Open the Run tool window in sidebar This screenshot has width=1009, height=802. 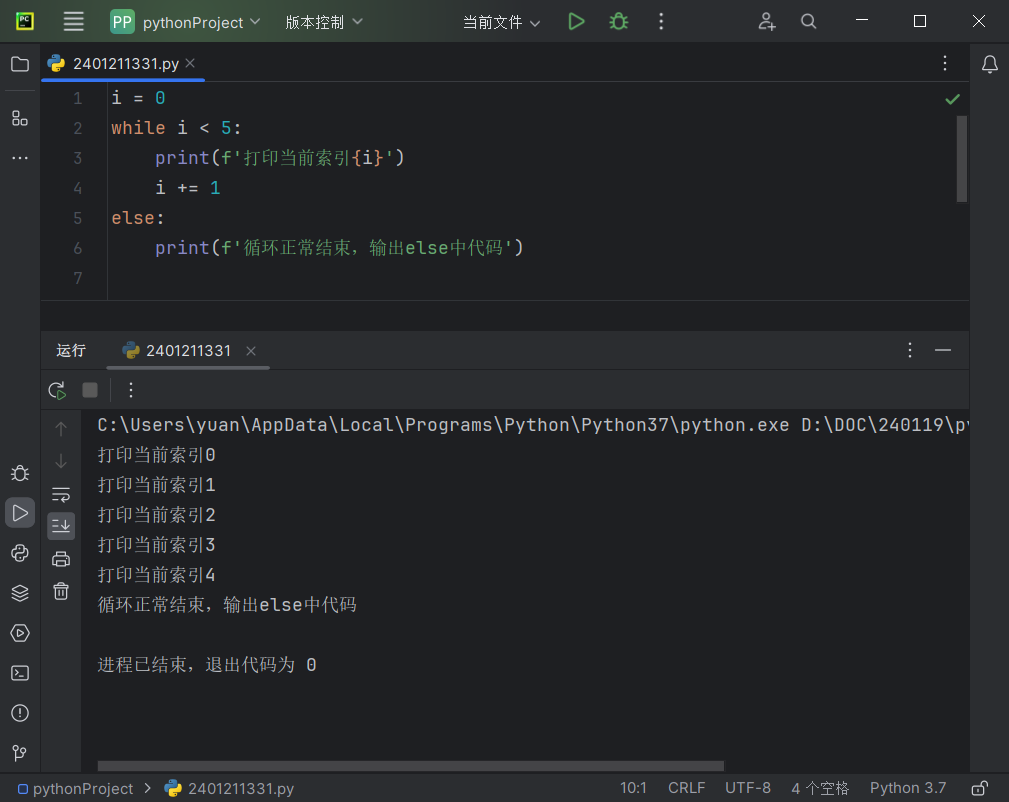coord(20,513)
